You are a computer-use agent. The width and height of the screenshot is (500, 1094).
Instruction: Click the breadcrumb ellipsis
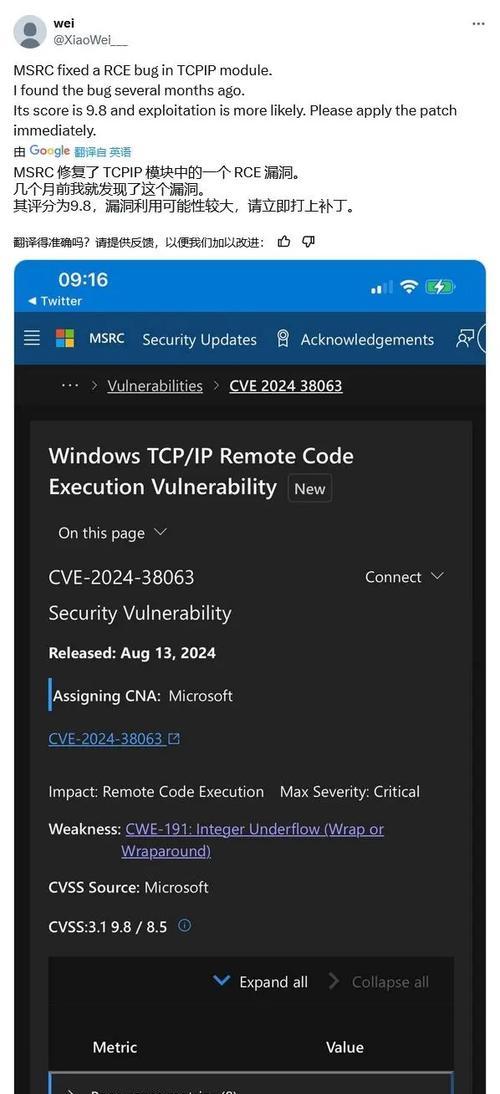70,385
